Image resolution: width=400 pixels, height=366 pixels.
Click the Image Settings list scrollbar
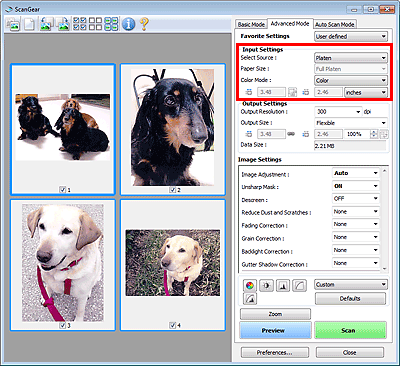pos(385,219)
